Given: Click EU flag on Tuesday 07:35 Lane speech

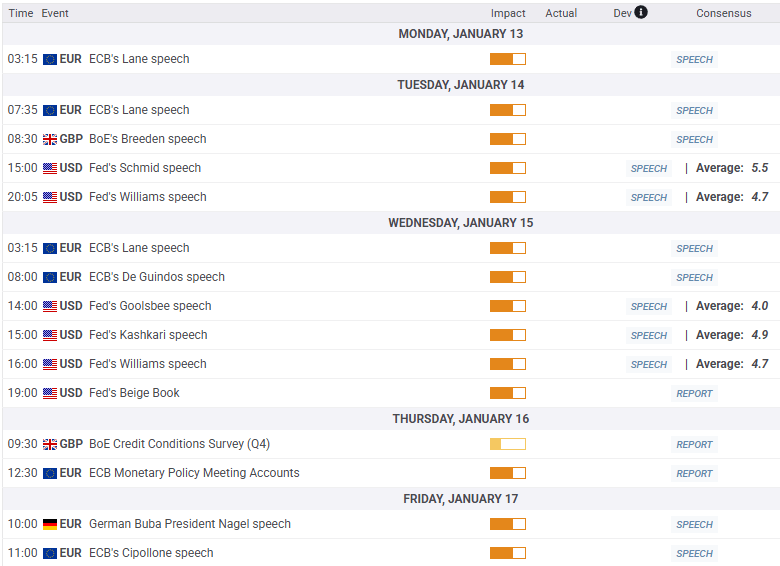Looking at the screenshot, I should pyautogui.click(x=50, y=110).
